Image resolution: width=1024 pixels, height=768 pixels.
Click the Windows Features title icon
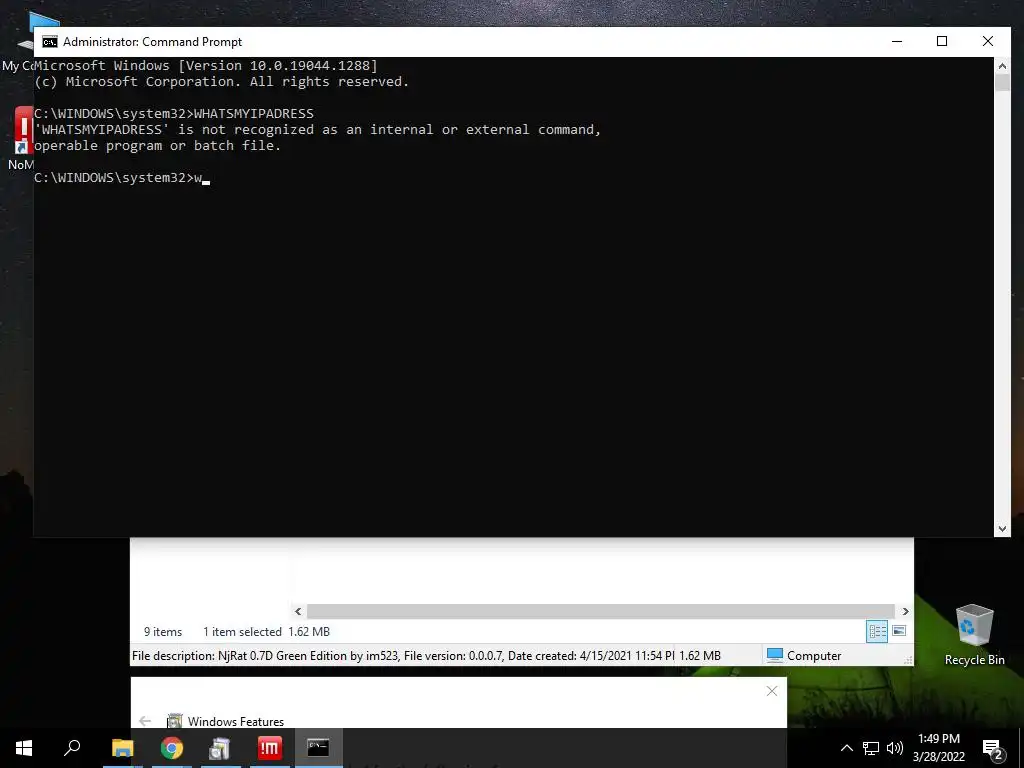click(174, 721)
